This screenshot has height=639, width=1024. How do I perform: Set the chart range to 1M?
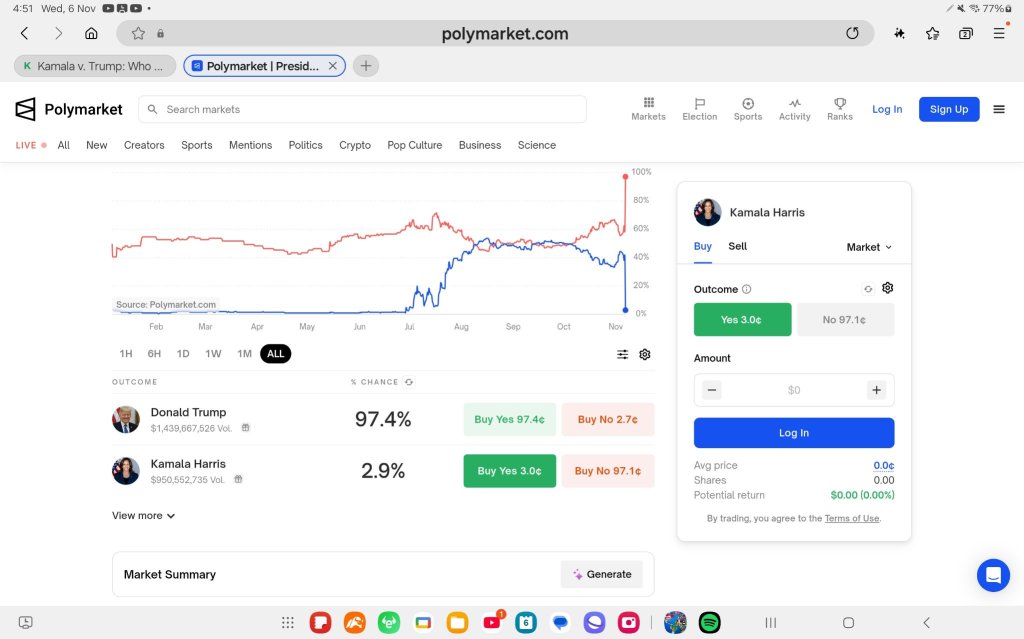click(x=244, y=353)
